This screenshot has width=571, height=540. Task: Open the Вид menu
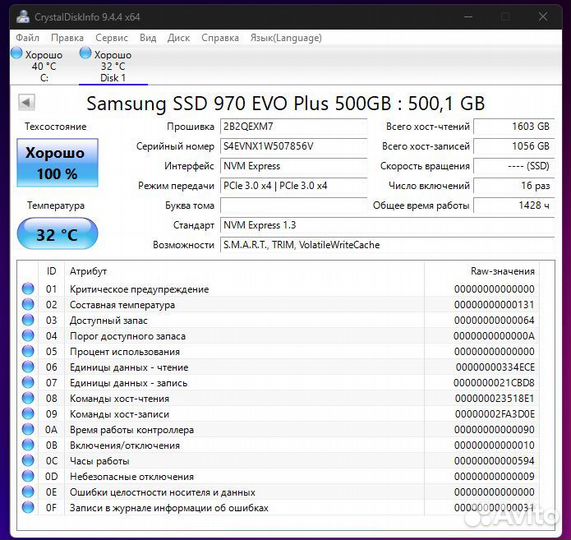[x=148, y=38]
